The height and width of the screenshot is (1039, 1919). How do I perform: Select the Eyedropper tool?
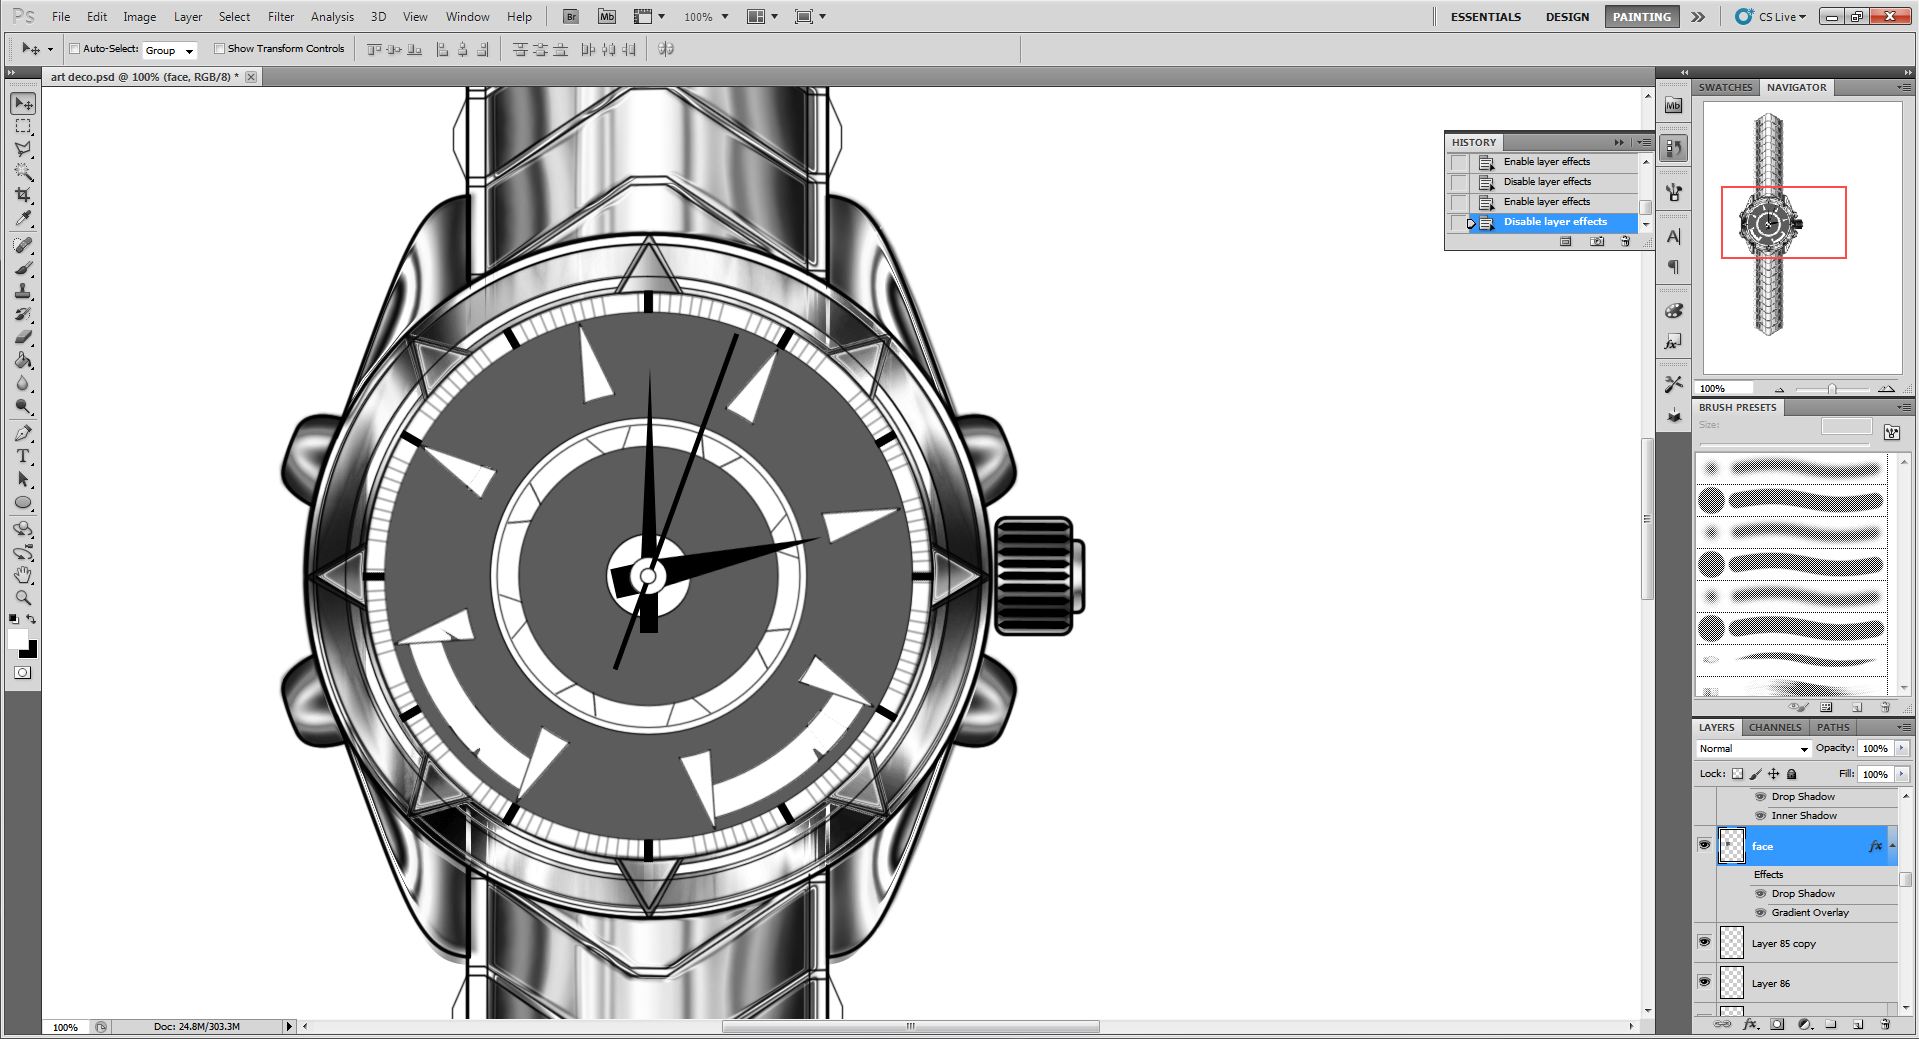point(23,219)
